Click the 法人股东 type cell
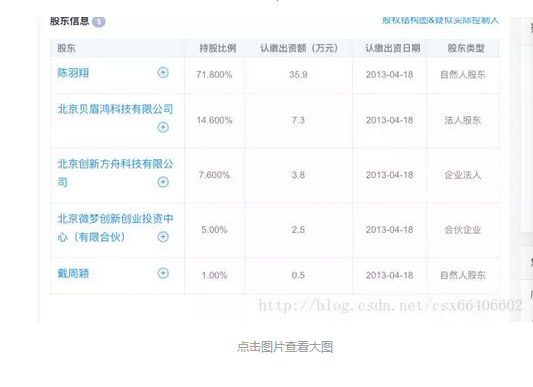Image resolution: width=533 pixels, height=387 pixels. coord(463,120)
